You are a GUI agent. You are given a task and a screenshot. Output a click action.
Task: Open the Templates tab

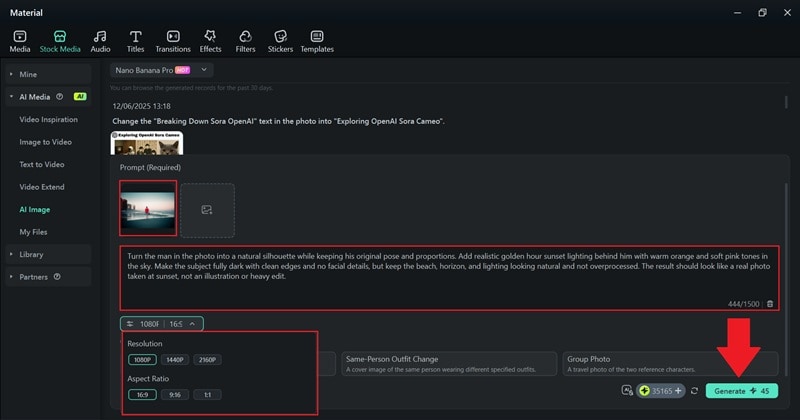click(317, 41)
